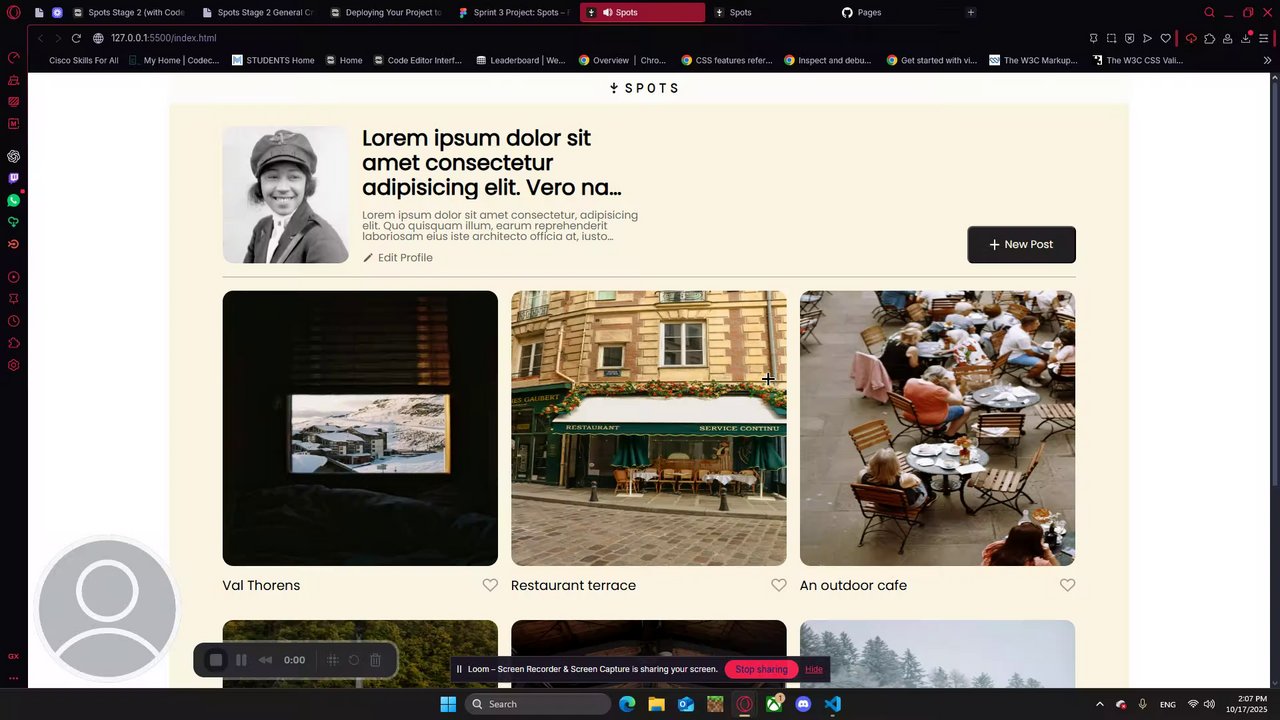
Task: Open File Explorer from taskbar
Action: [x=656, y=704]
